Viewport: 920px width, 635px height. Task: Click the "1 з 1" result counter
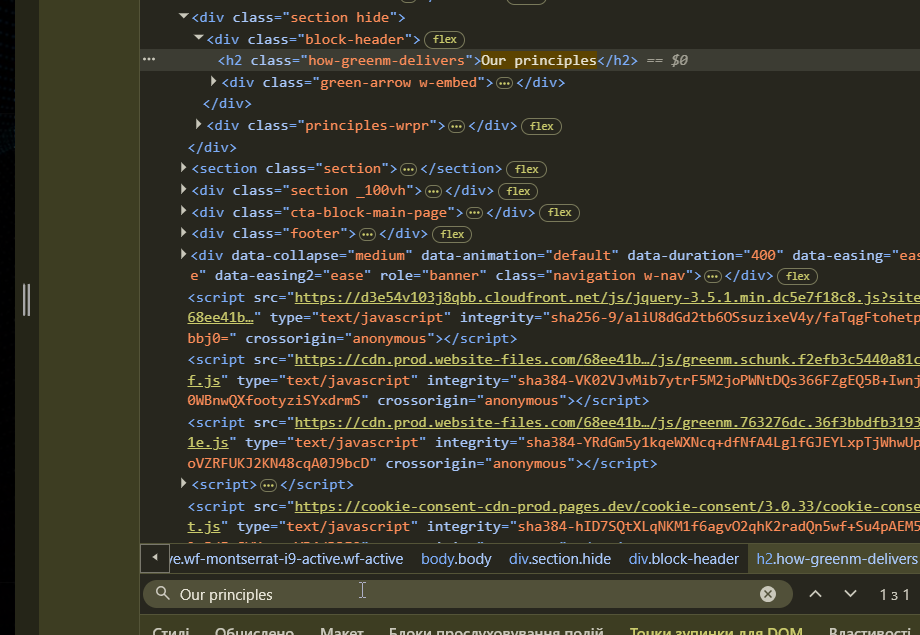pyautogui.click(x=895, y=595)
